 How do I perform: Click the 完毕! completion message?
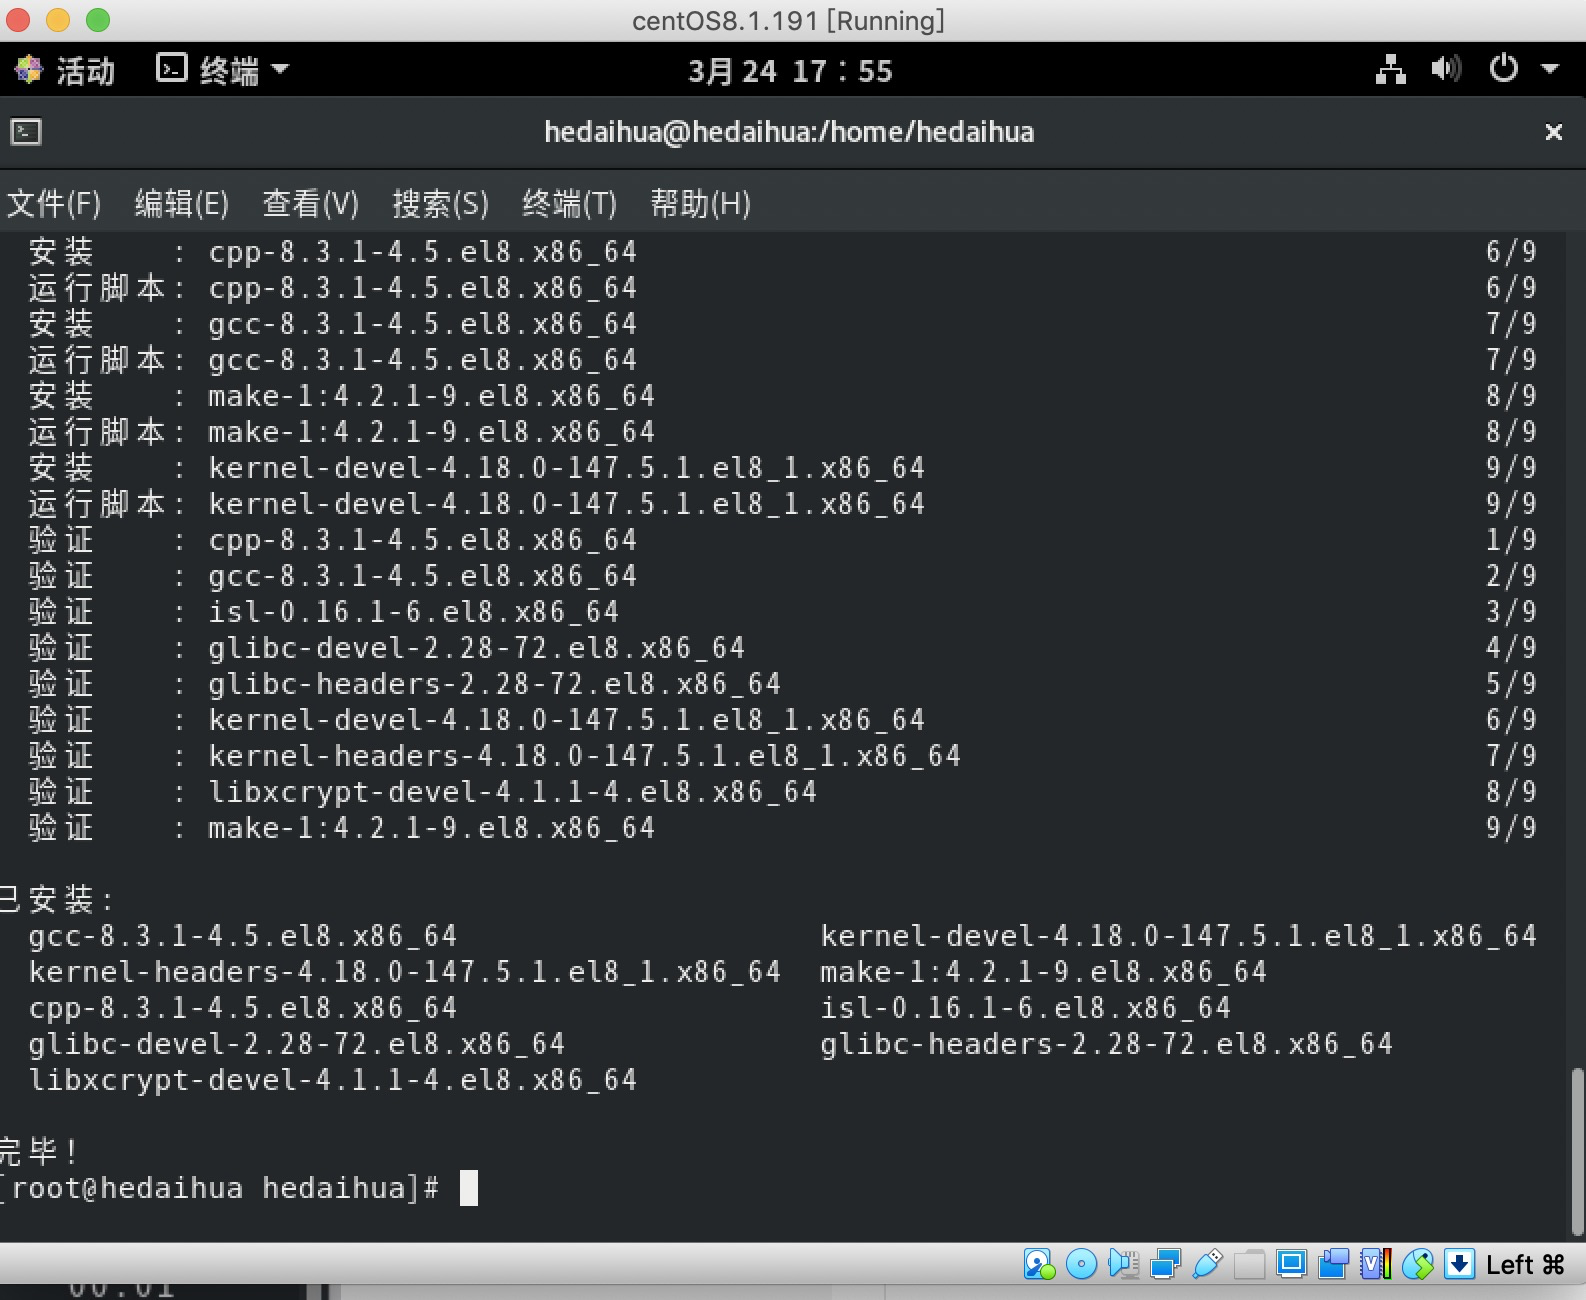[38, 1151]
